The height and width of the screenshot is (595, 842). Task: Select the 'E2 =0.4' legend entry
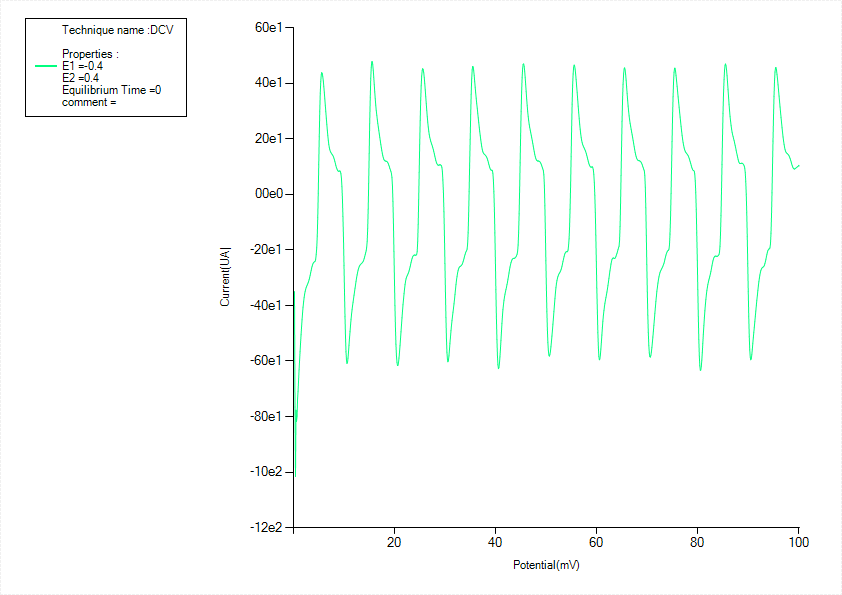click(x=80, y=78)
